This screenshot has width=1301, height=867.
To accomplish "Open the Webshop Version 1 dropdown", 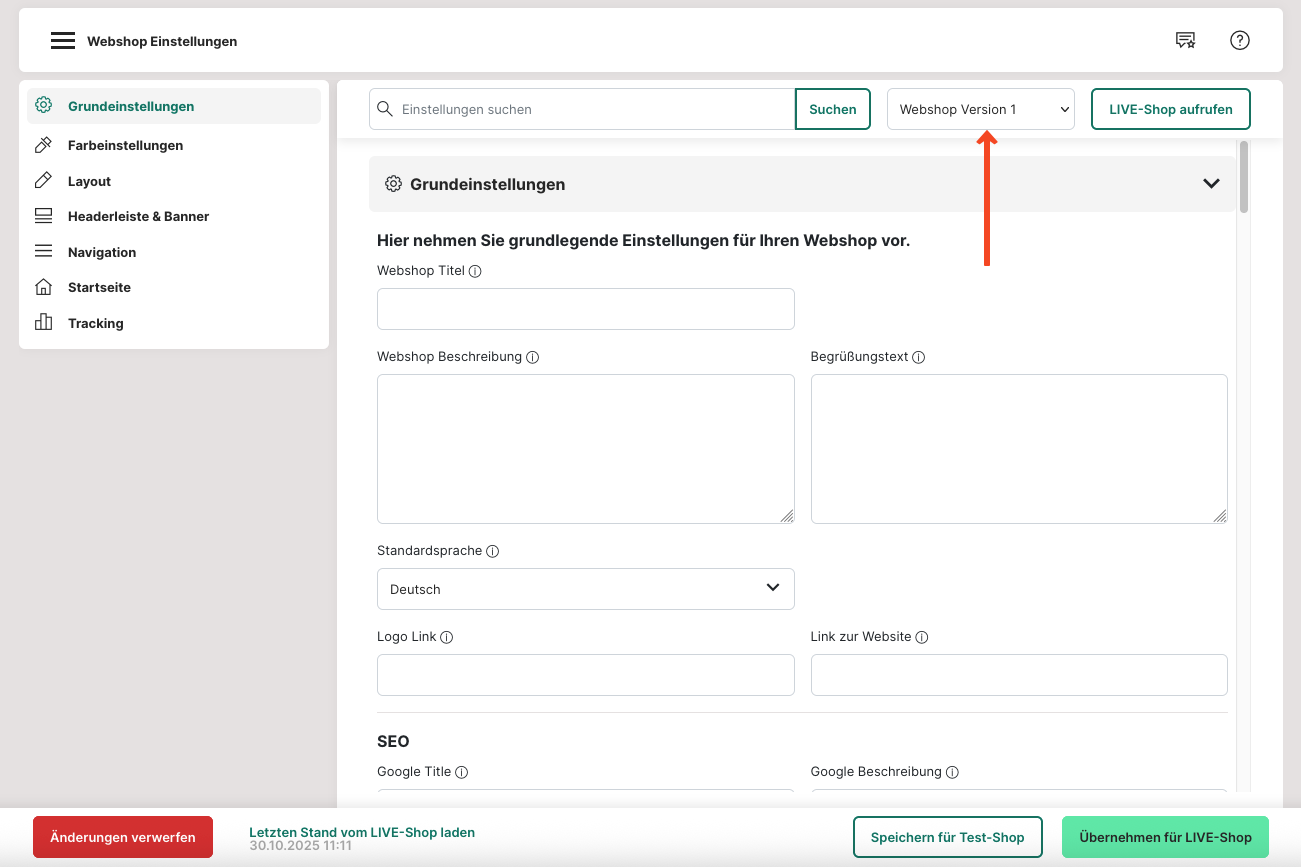I will click(980, 109).
